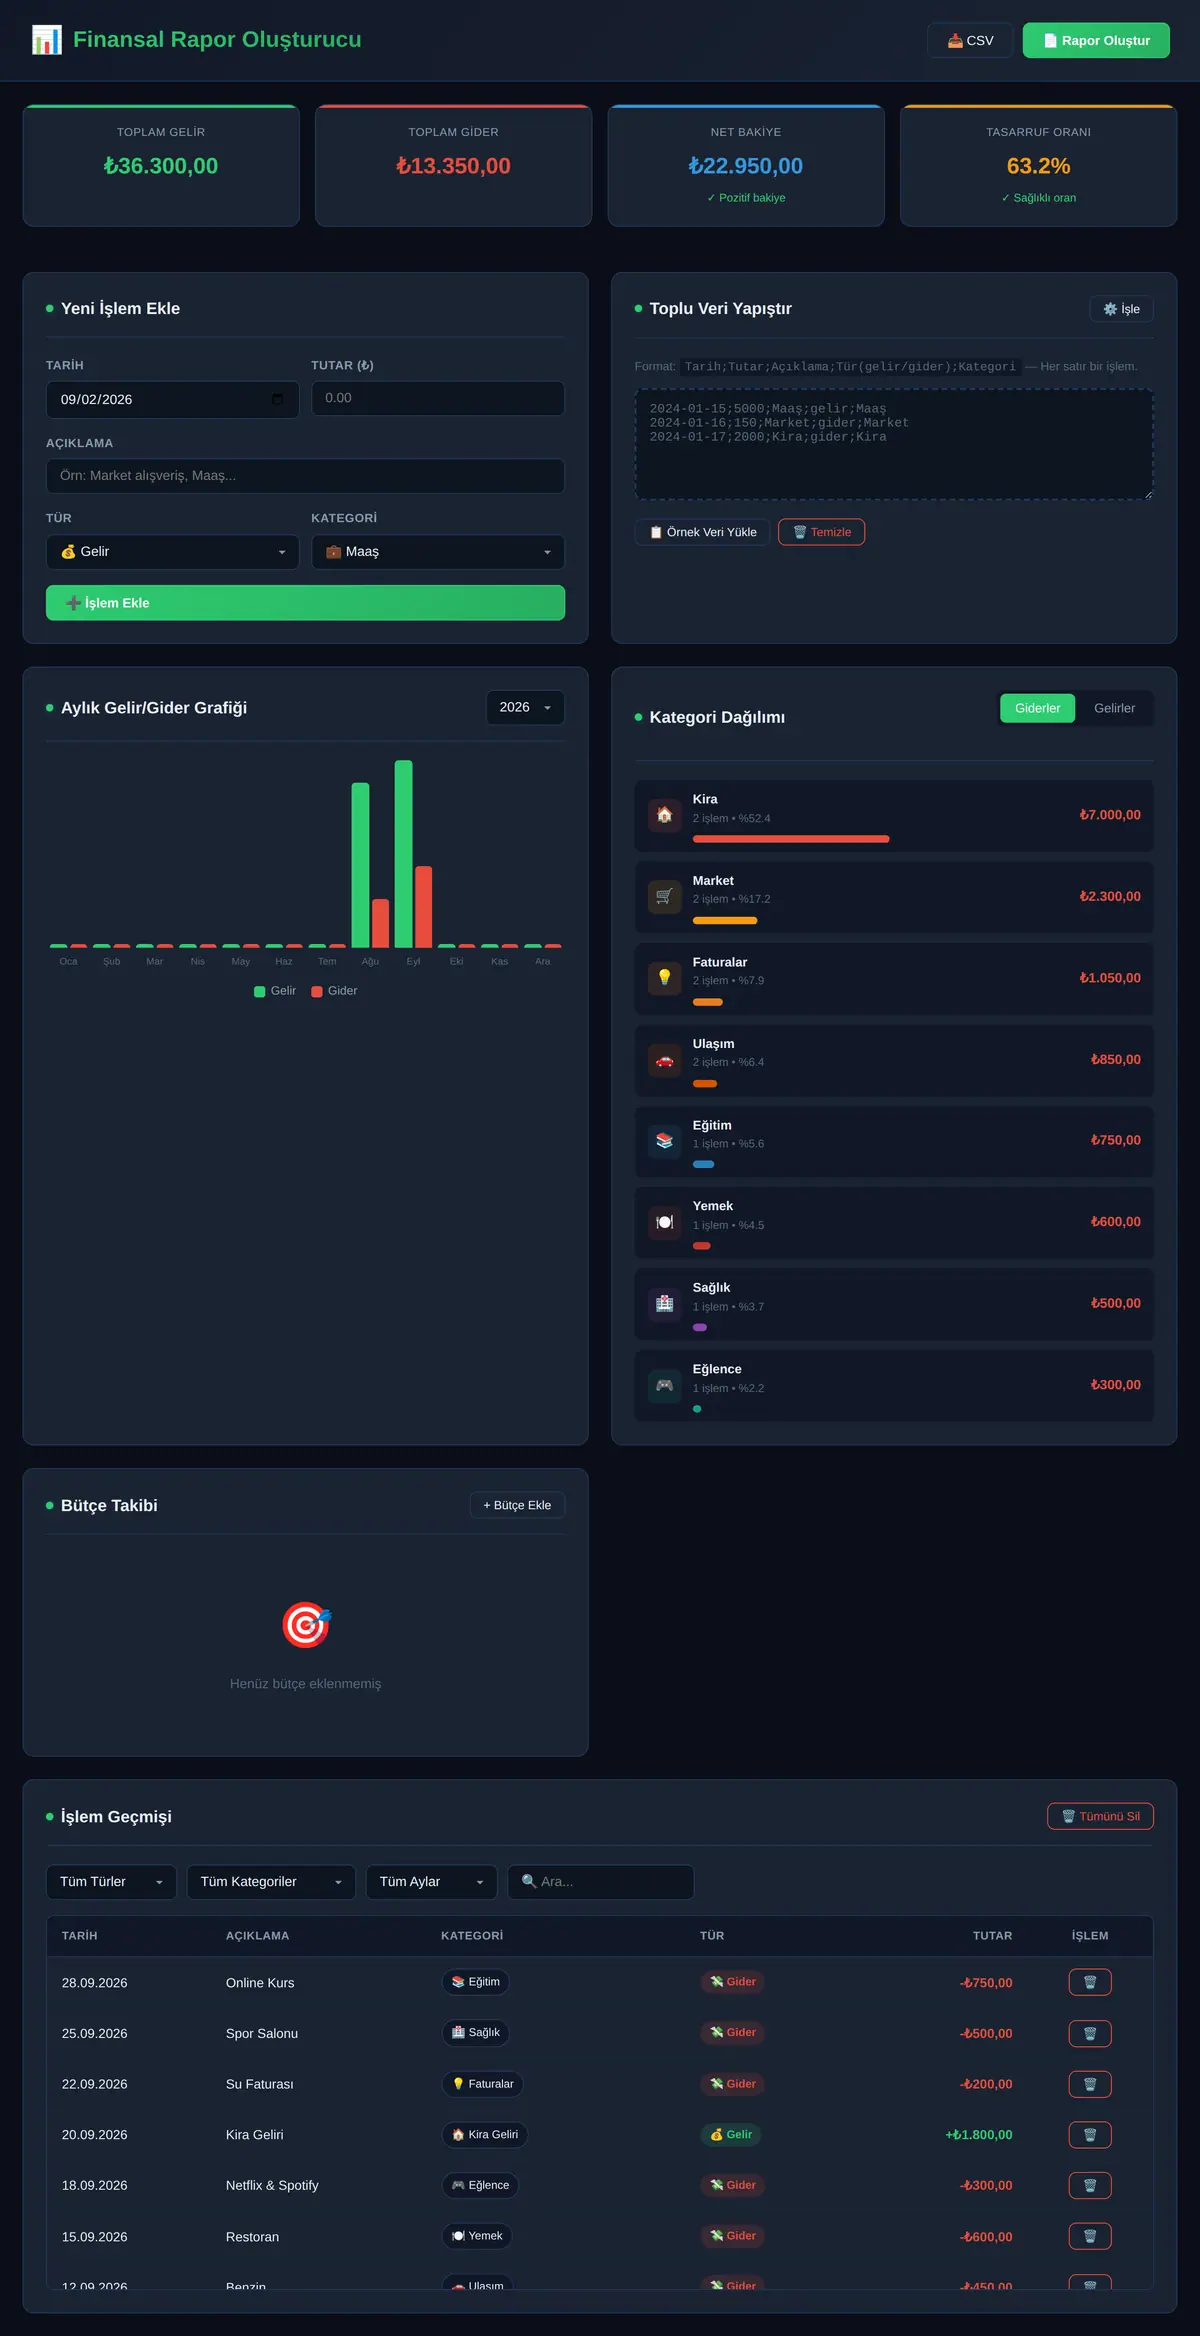The image size is (1200, 2336).
Task: Click the Eğitim books icon
Action: [x=664, y=1141]
